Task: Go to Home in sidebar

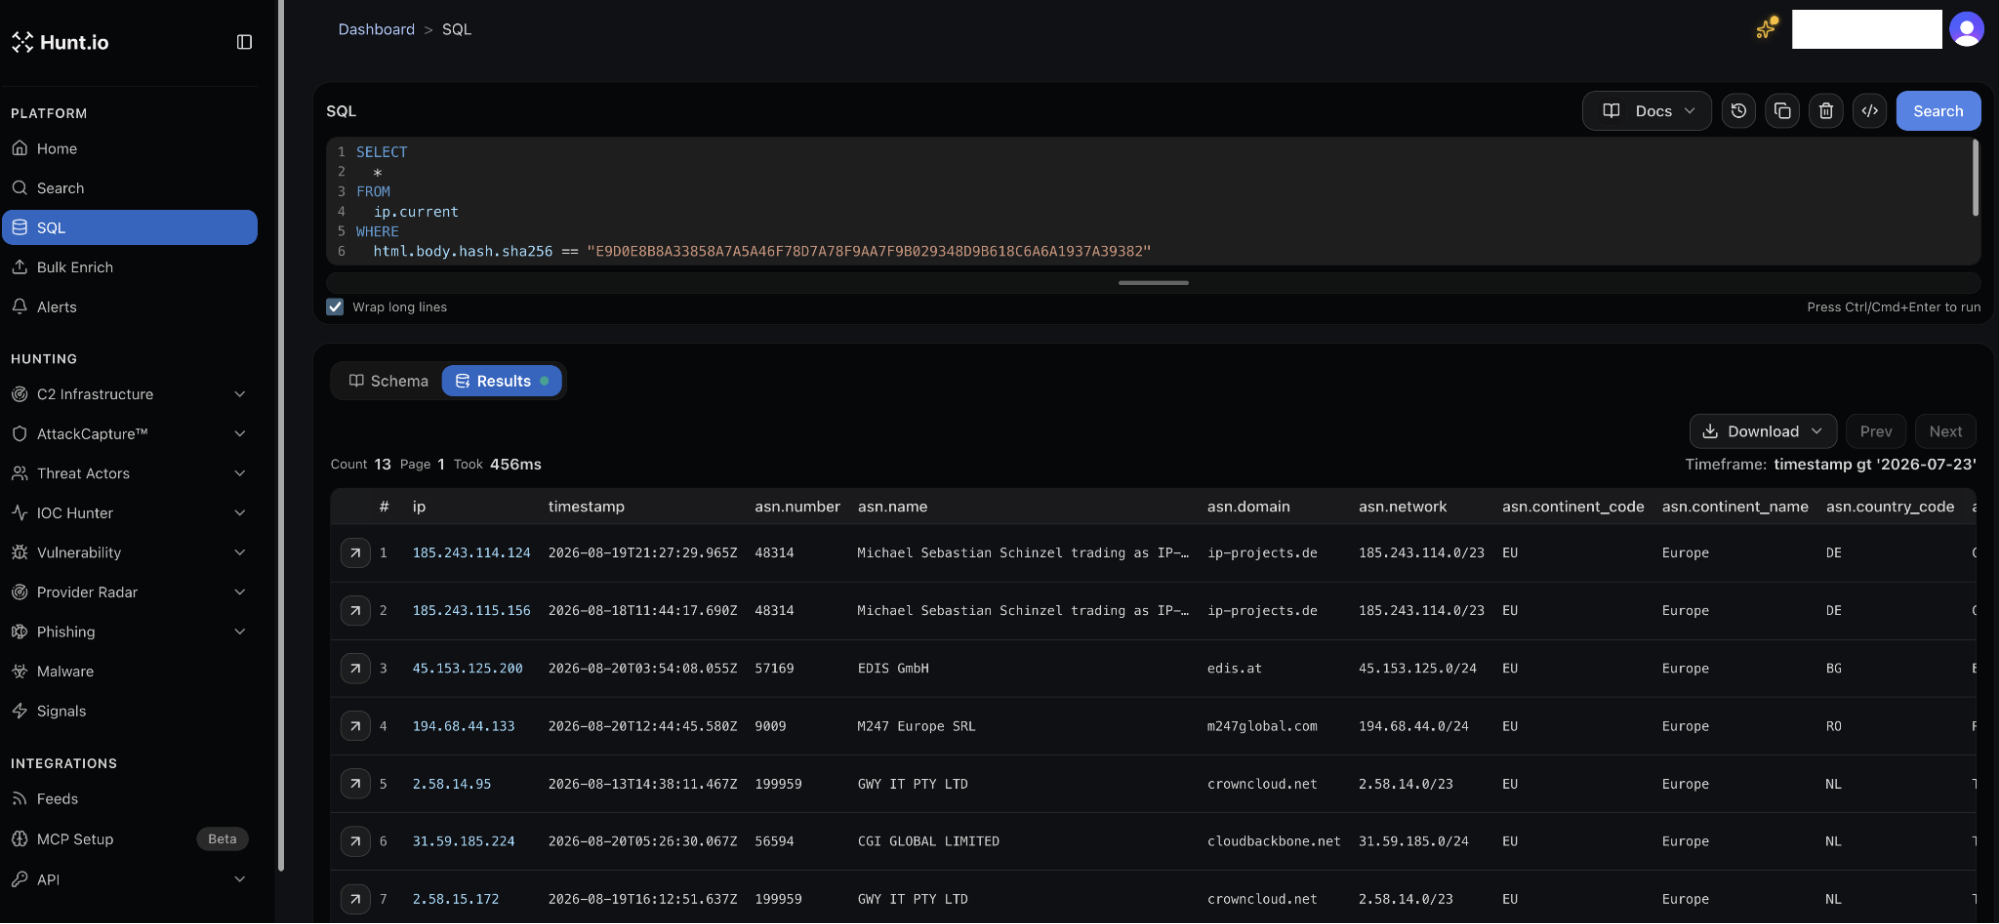Action: coord(130,149)
